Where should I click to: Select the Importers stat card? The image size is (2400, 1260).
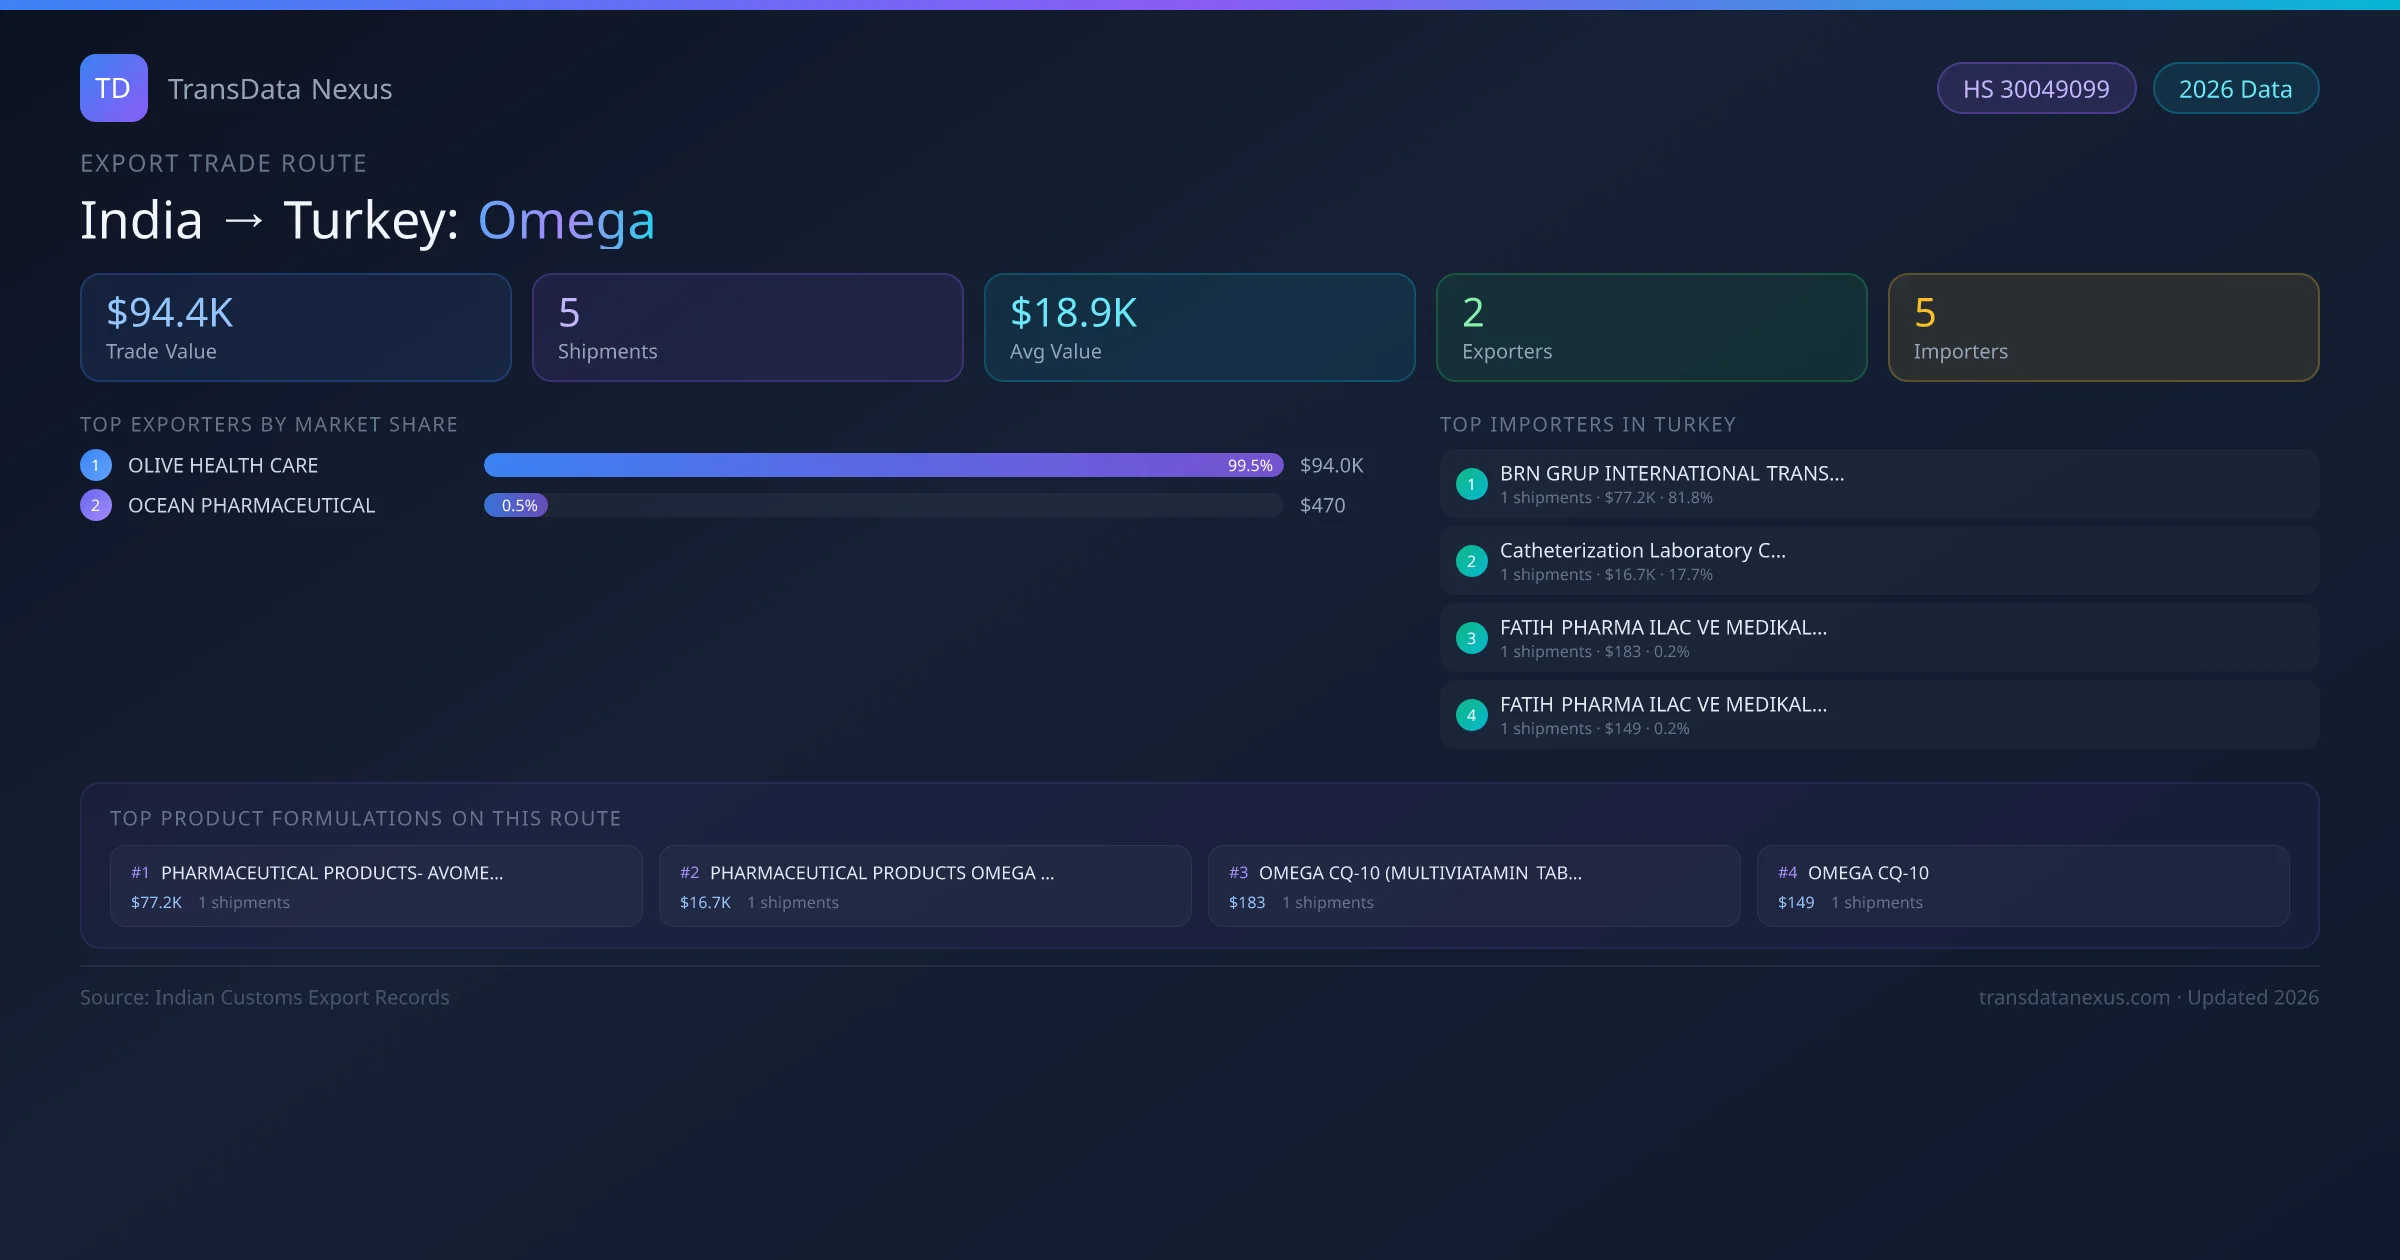[x=2103, y=328]
